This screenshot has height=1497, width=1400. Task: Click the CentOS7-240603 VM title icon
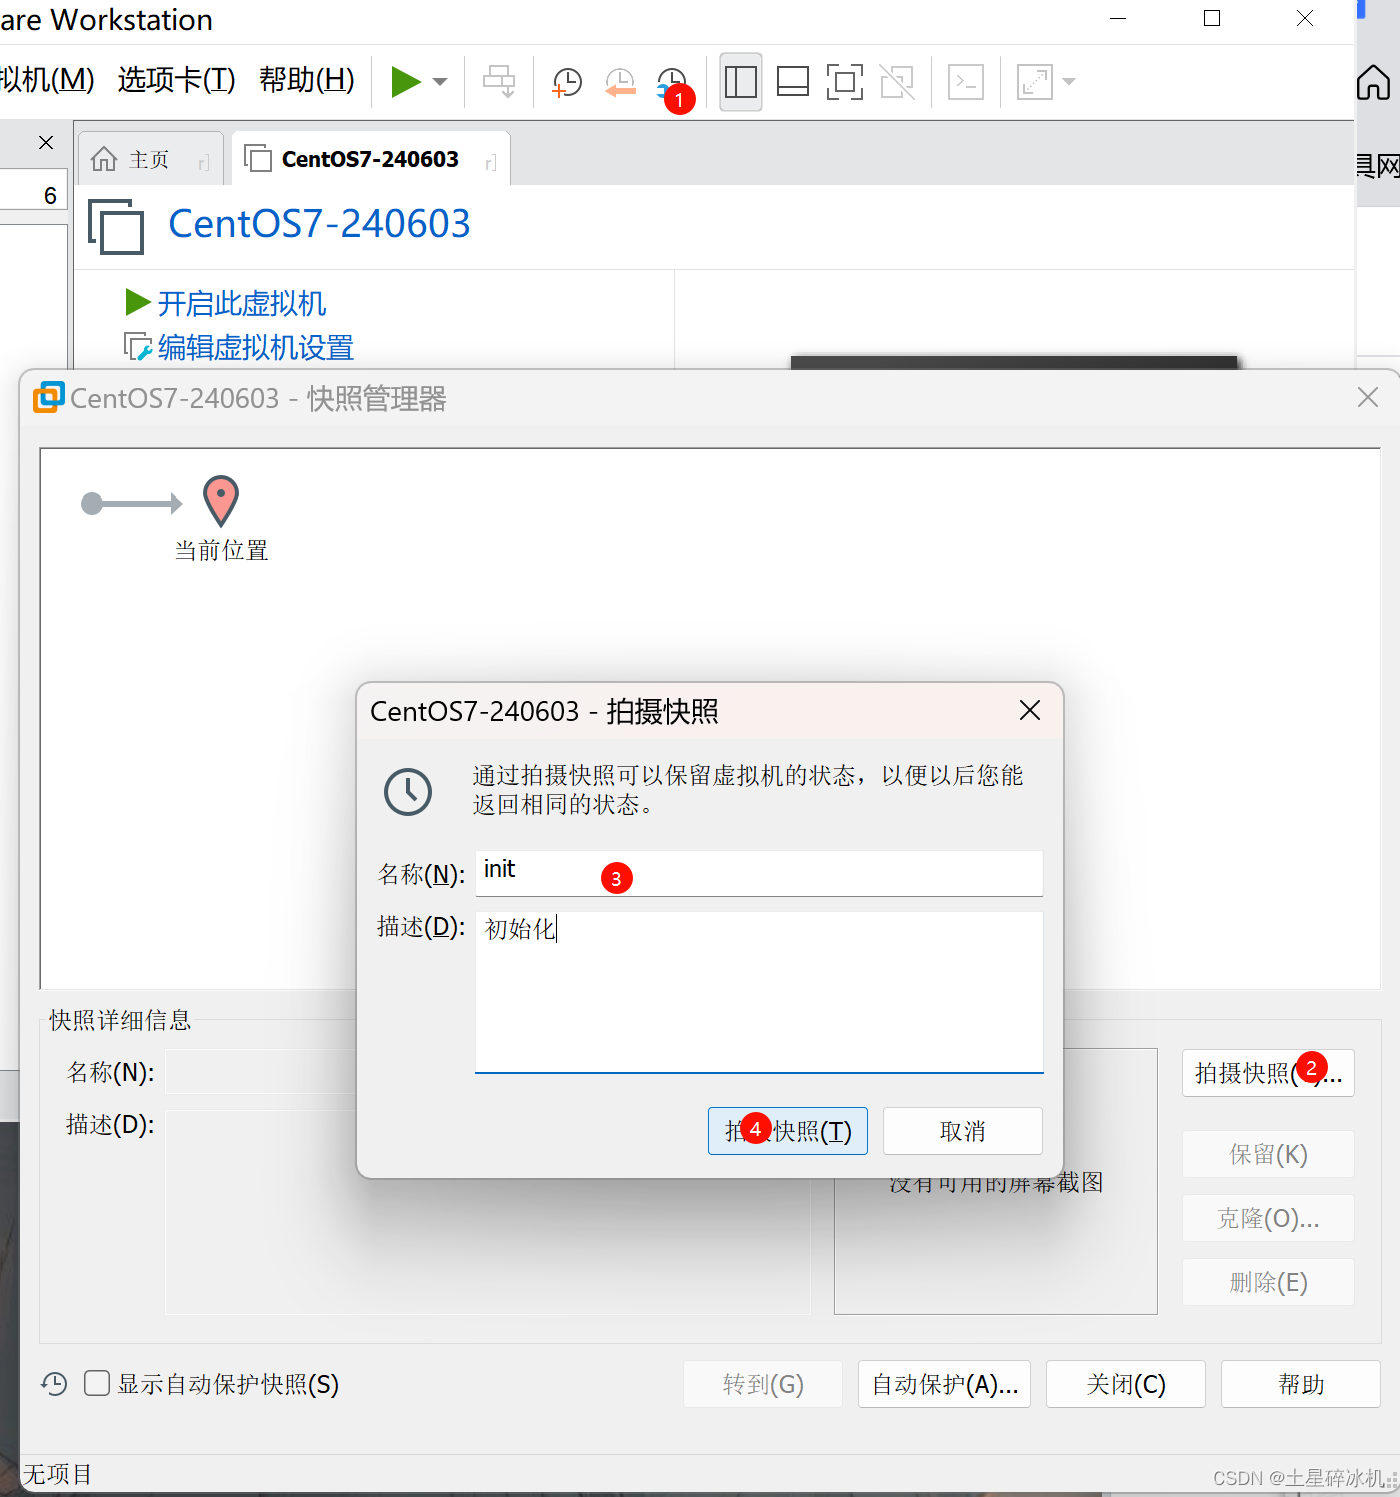click(x=116, y=226)
